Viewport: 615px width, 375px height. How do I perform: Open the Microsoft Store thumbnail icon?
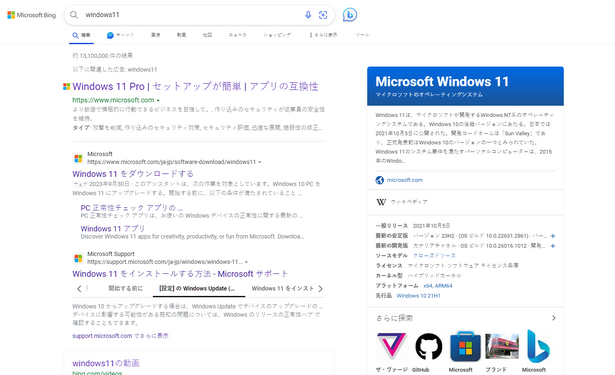click(x=465, y=346)
